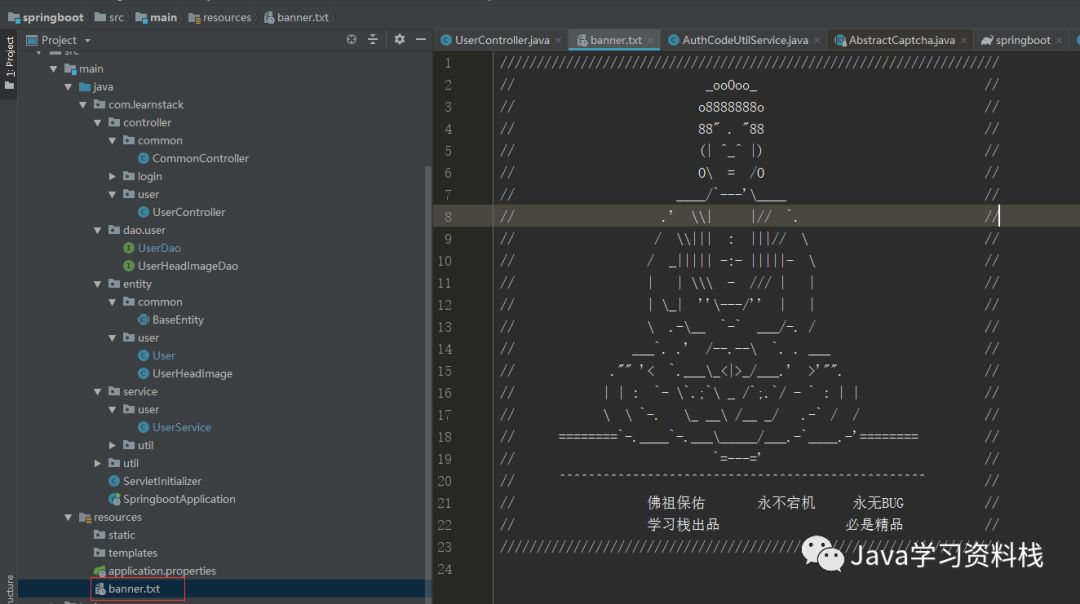
Task: Collapse the dao.user package arrow
Action: click(x=97, y=230)
